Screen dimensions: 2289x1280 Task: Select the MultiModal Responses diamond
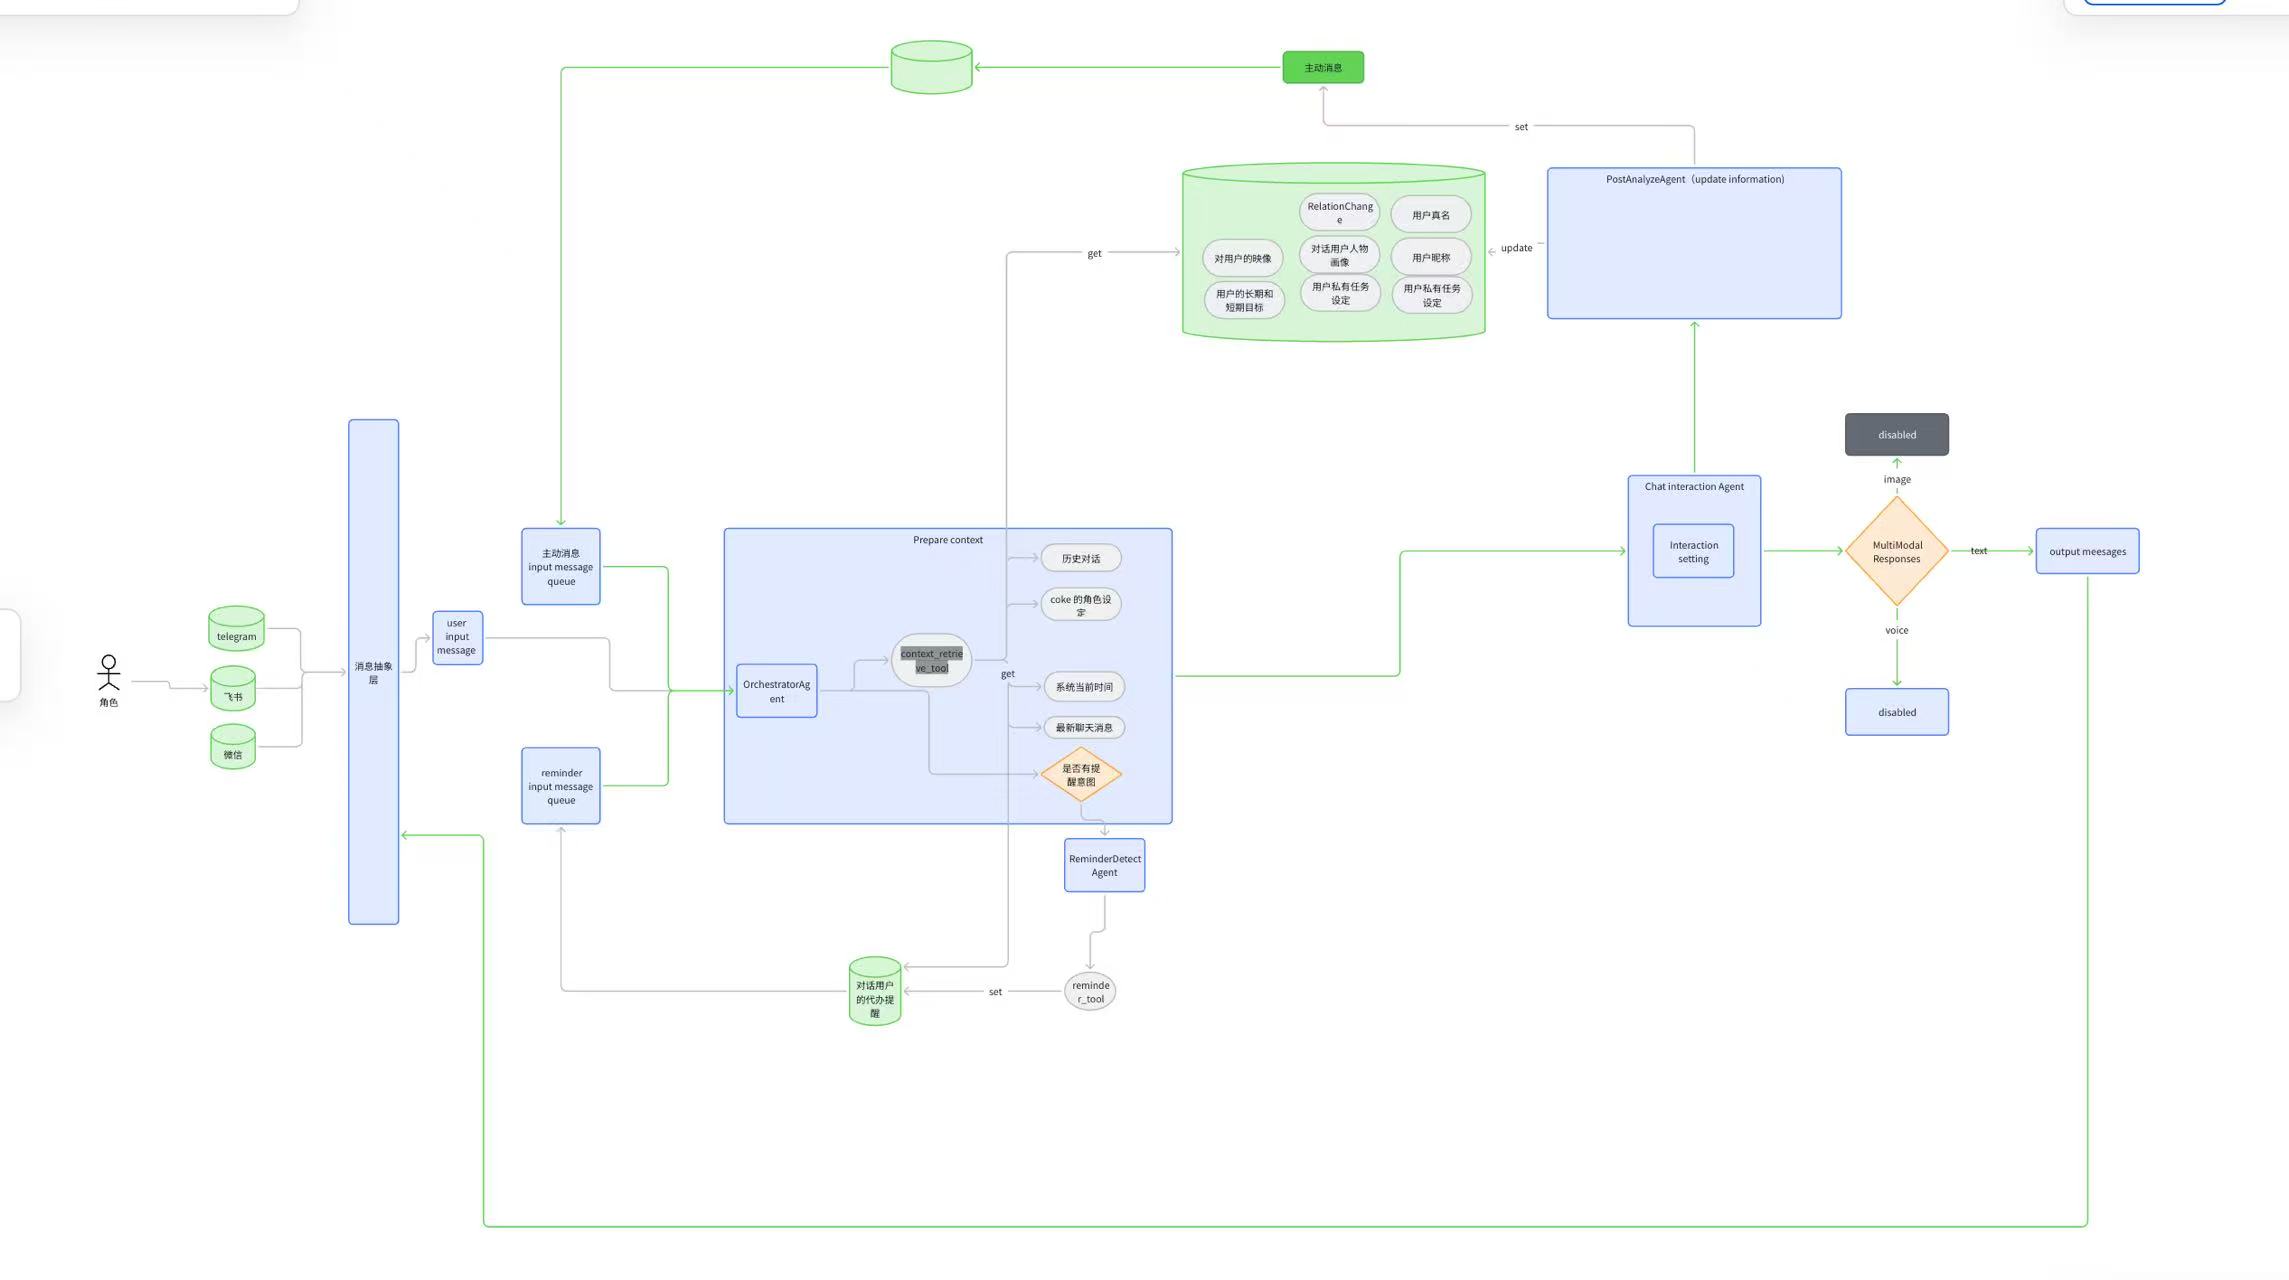click(x=1896, y=551)
